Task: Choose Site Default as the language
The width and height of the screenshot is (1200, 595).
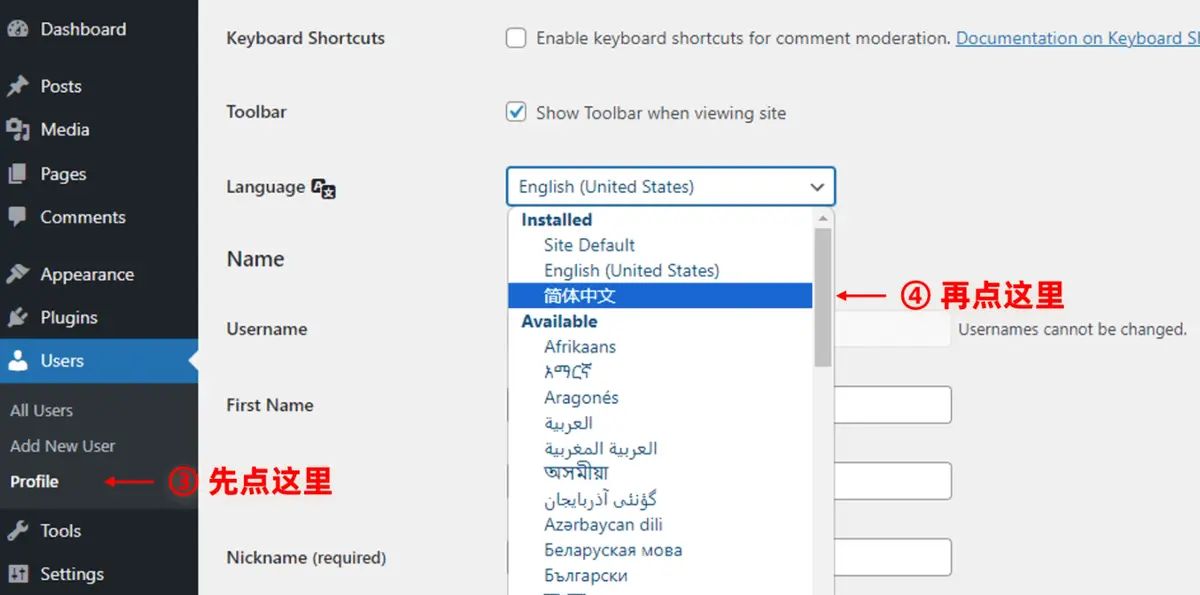Action: 589,245
